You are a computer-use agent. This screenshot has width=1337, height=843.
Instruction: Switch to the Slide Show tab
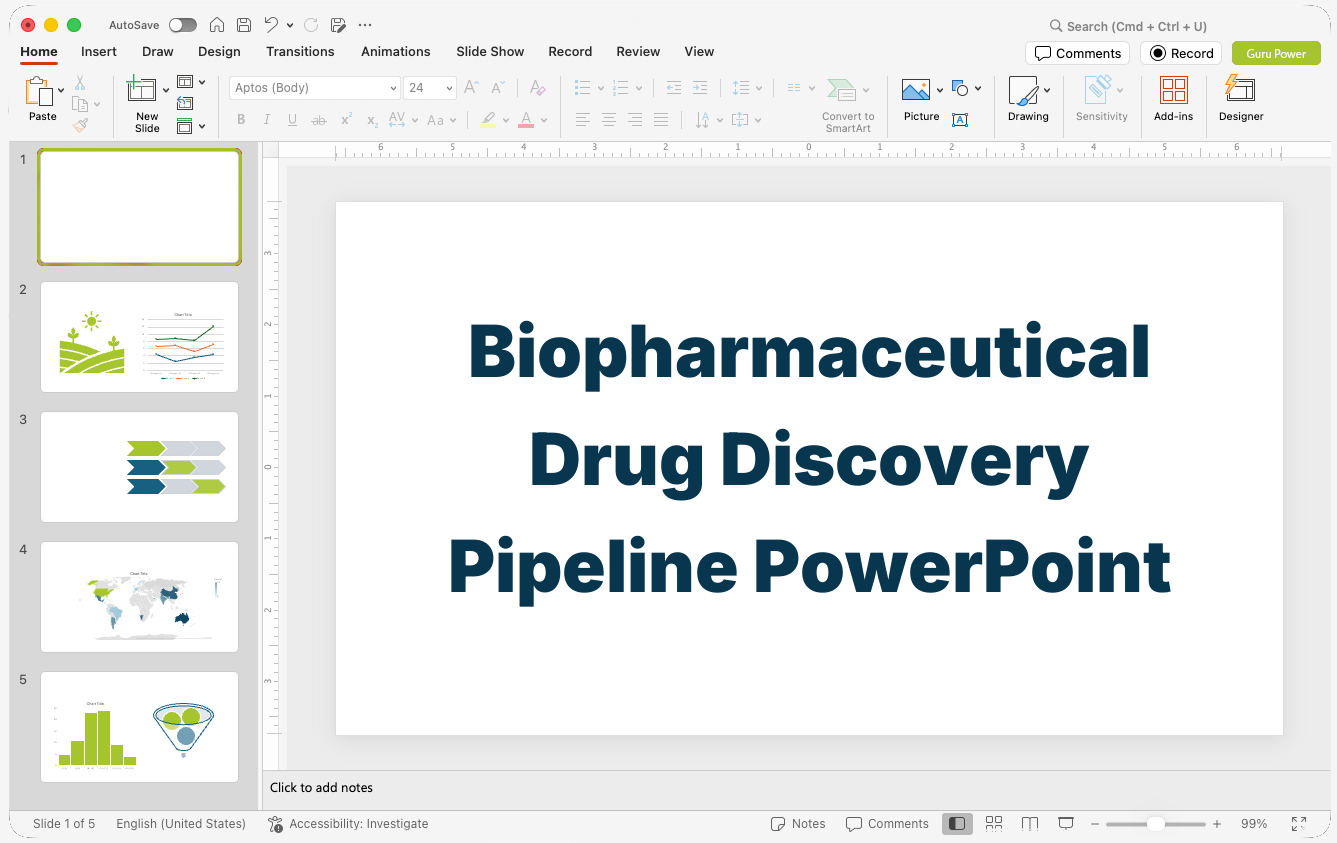click(490, 51)
